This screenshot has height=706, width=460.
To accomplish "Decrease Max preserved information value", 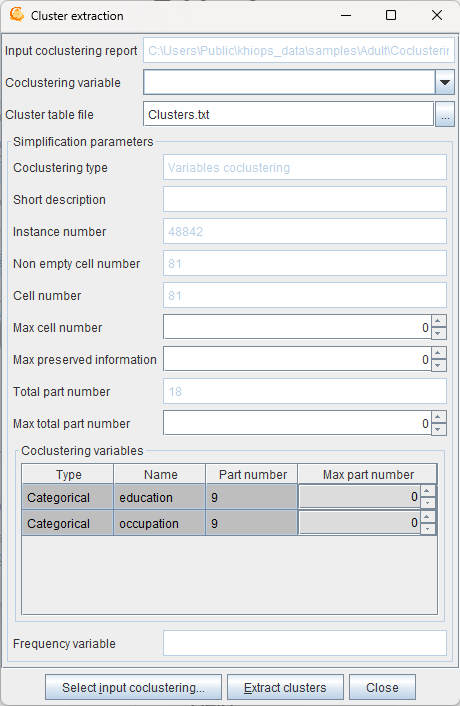I will point(438,365).
